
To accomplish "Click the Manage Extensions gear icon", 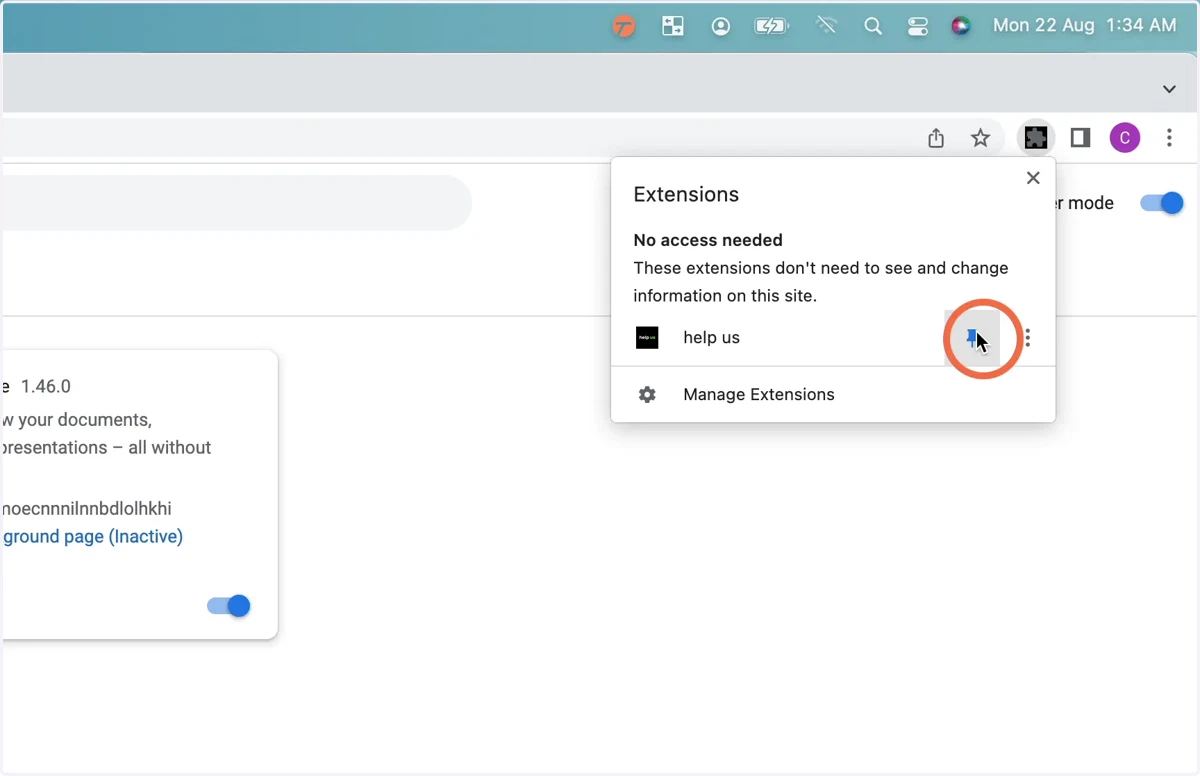I will pos(647,394).
